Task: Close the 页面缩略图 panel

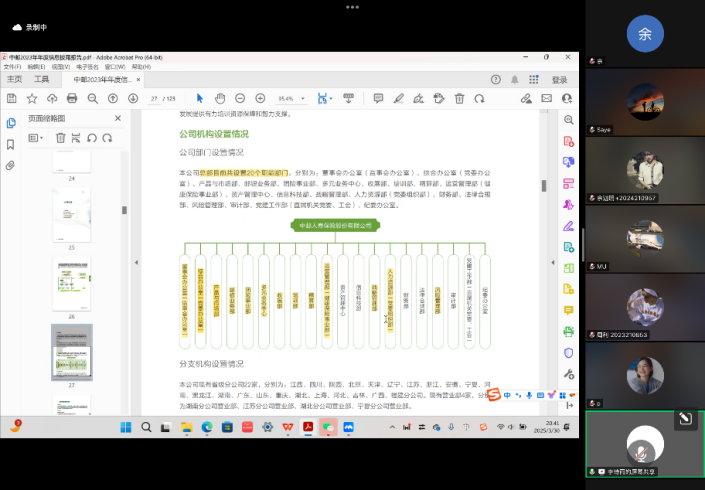Action: coord(118,118)
